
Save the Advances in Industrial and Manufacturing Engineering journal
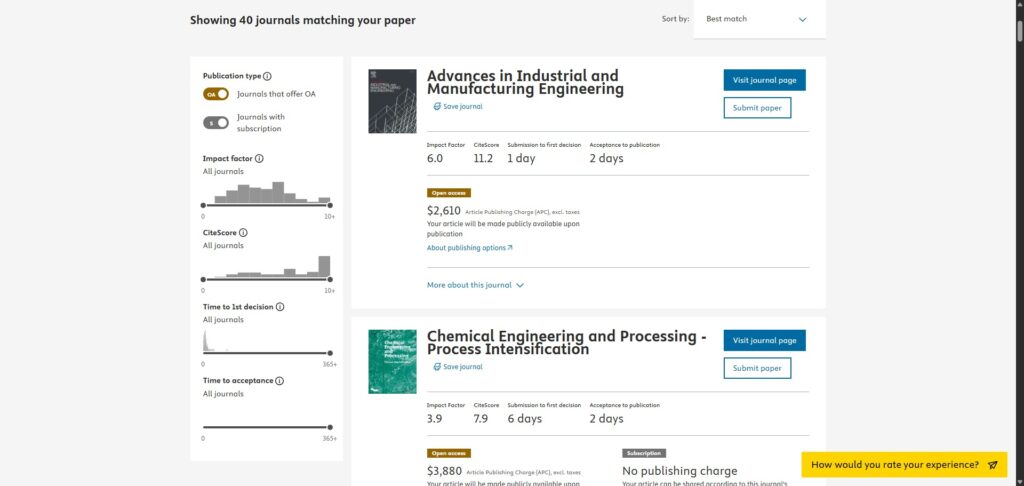point(458,106)
